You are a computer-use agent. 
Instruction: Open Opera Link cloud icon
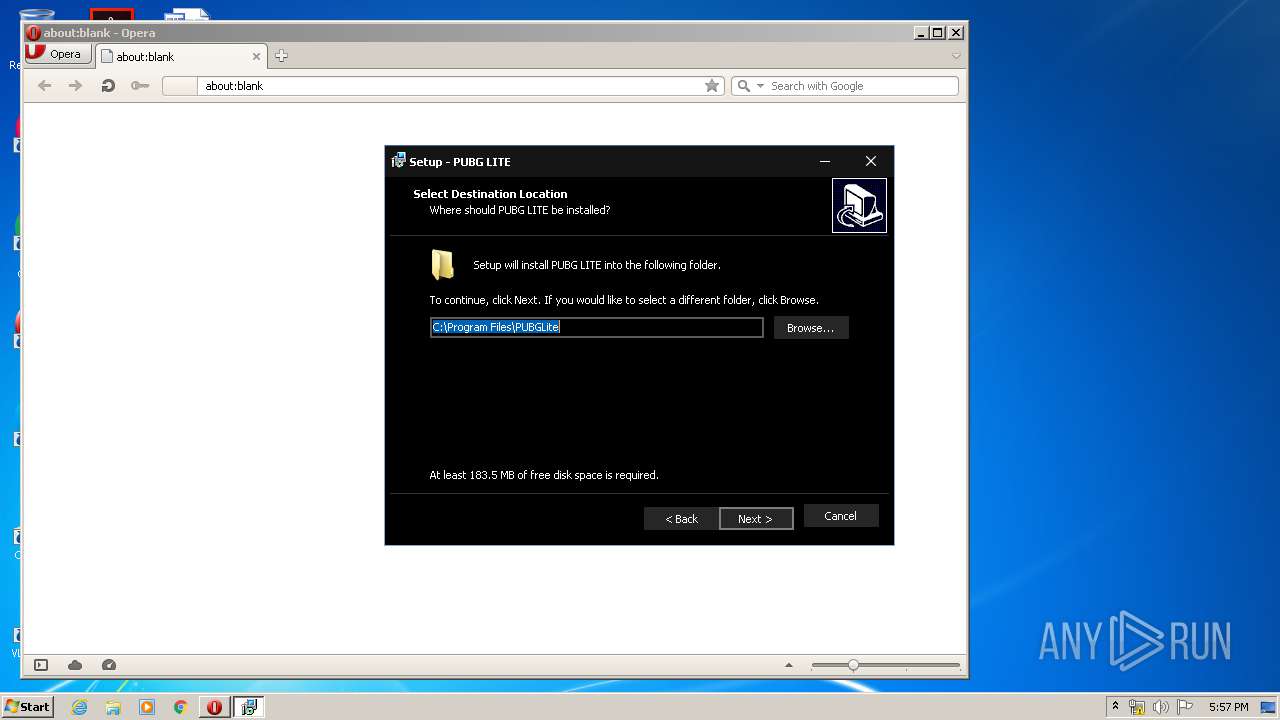(x=75, y=665)
